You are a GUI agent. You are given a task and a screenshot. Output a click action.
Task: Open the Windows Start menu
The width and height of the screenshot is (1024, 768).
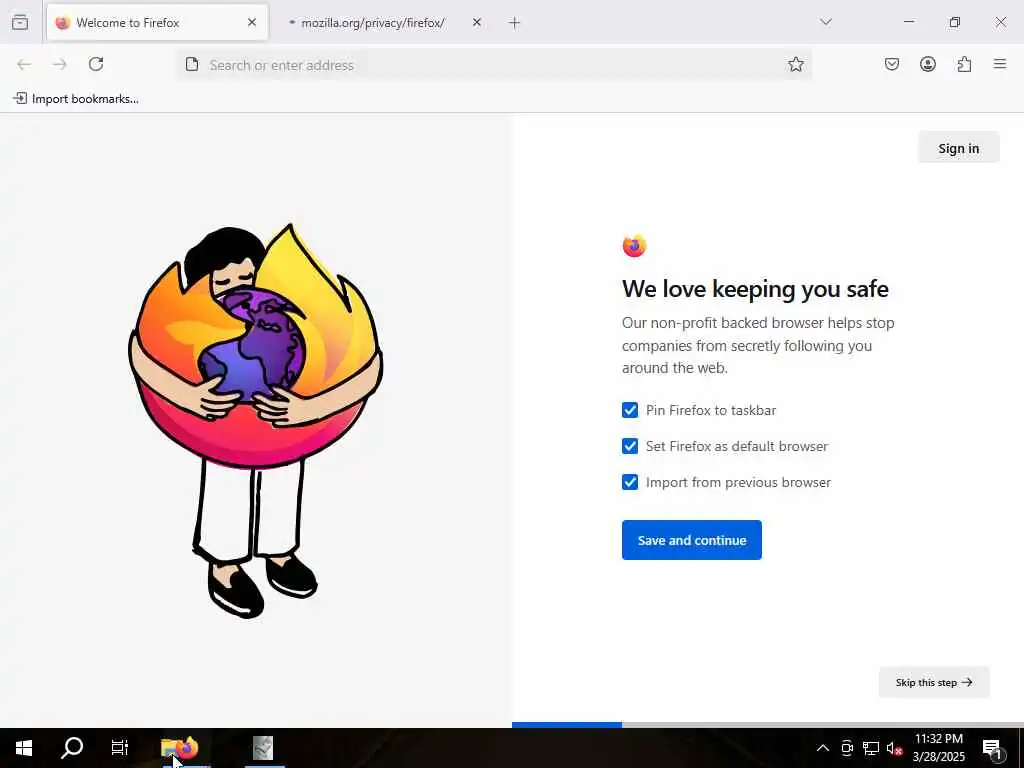pyautogui.click(x=24, y=748)
